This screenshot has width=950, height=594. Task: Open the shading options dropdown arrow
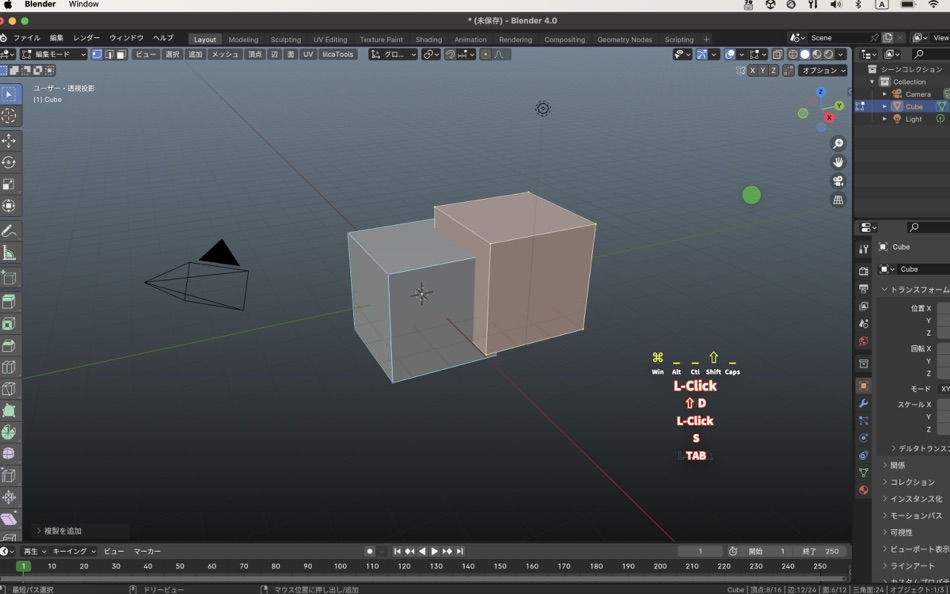coord(840,55)
